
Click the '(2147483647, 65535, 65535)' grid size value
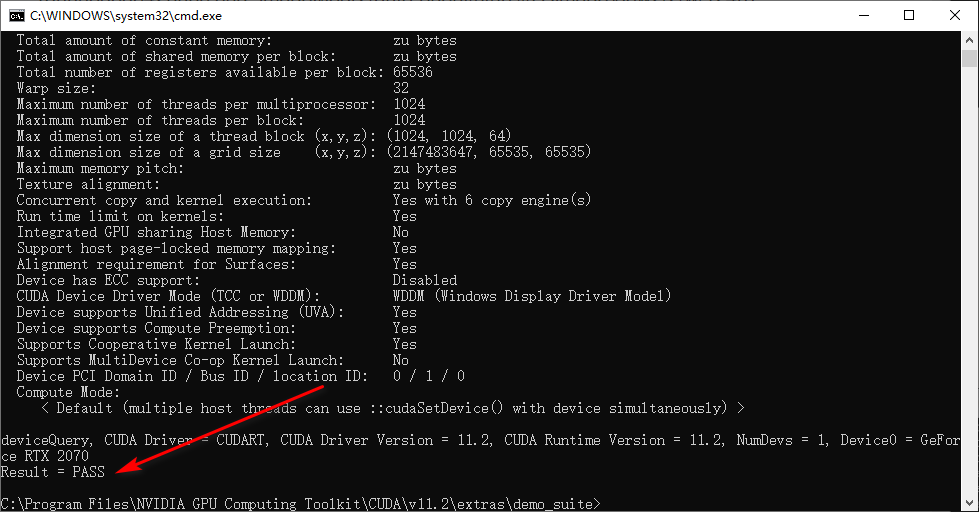490,152
